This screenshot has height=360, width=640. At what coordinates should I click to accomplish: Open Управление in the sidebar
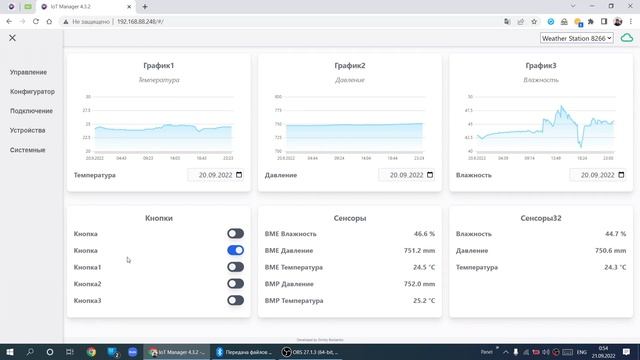click(x=29, y=72)
